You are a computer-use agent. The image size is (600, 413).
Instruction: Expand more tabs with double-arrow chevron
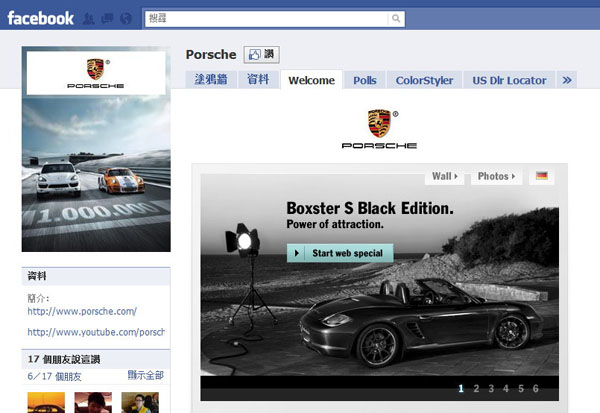(567, 80)
